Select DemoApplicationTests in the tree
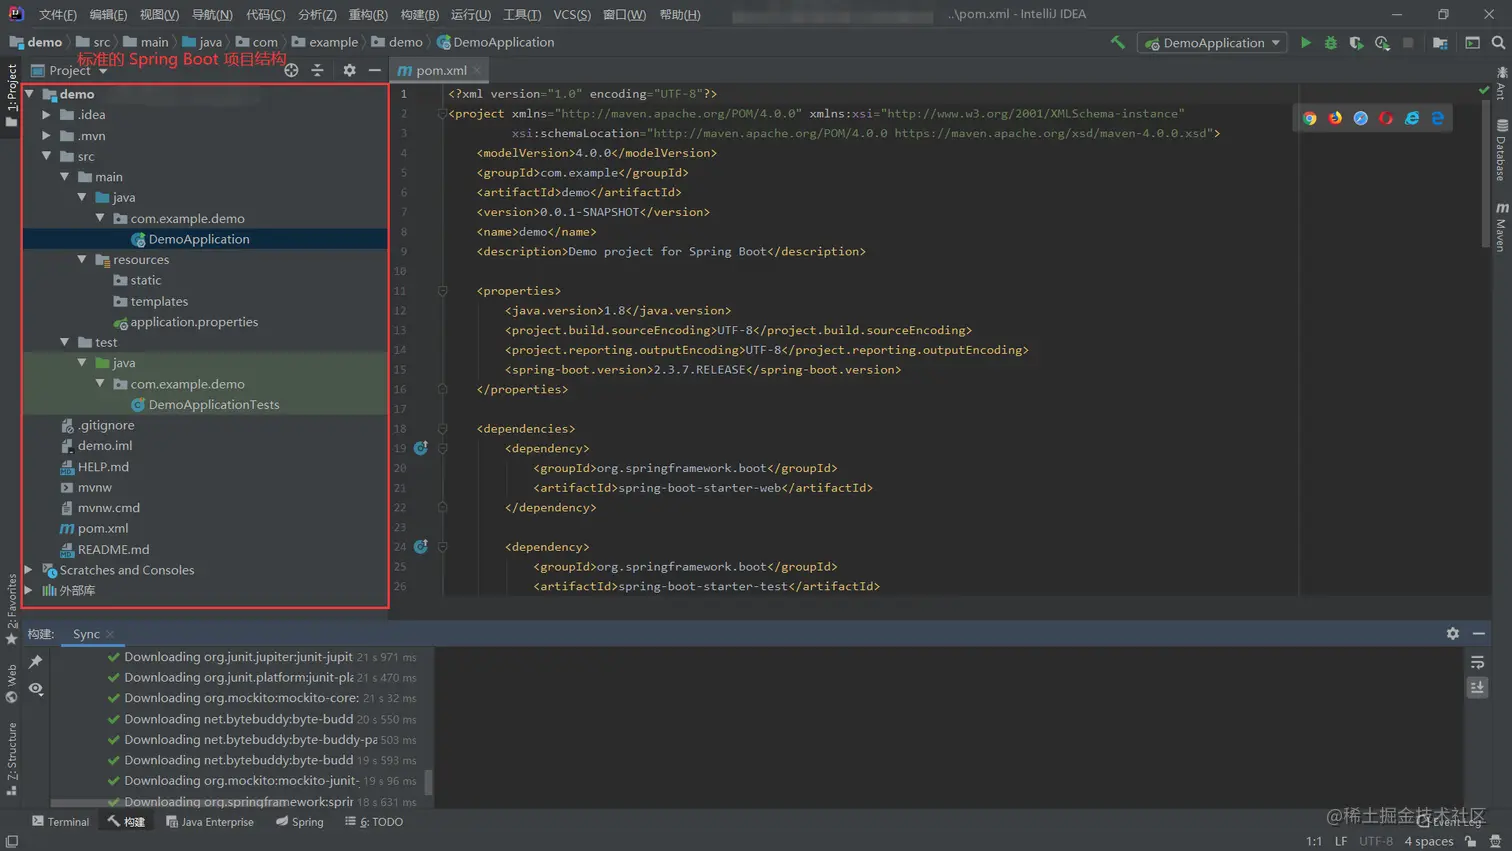This screenshot has height=851, width=1512. click(x=213, y=404)
